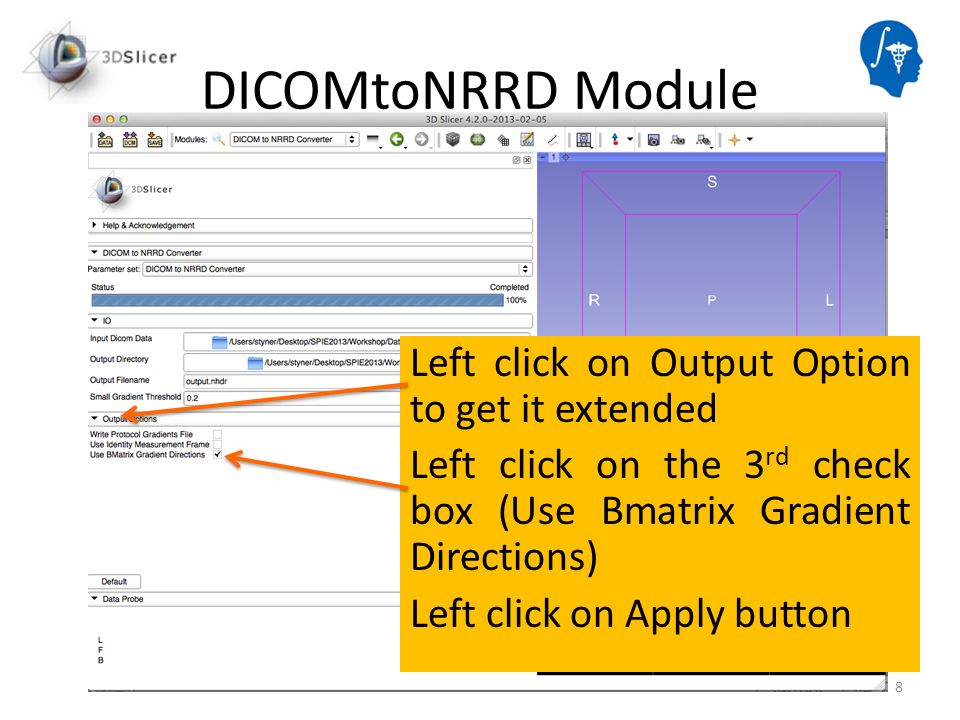Click the Save scene toolbar icon

click(154, 140)
